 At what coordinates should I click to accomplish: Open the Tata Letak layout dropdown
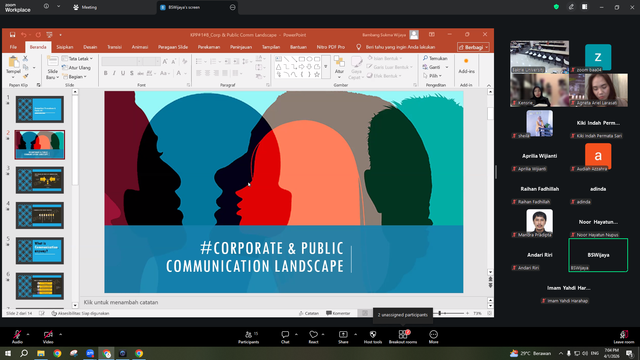coord(77,59)
